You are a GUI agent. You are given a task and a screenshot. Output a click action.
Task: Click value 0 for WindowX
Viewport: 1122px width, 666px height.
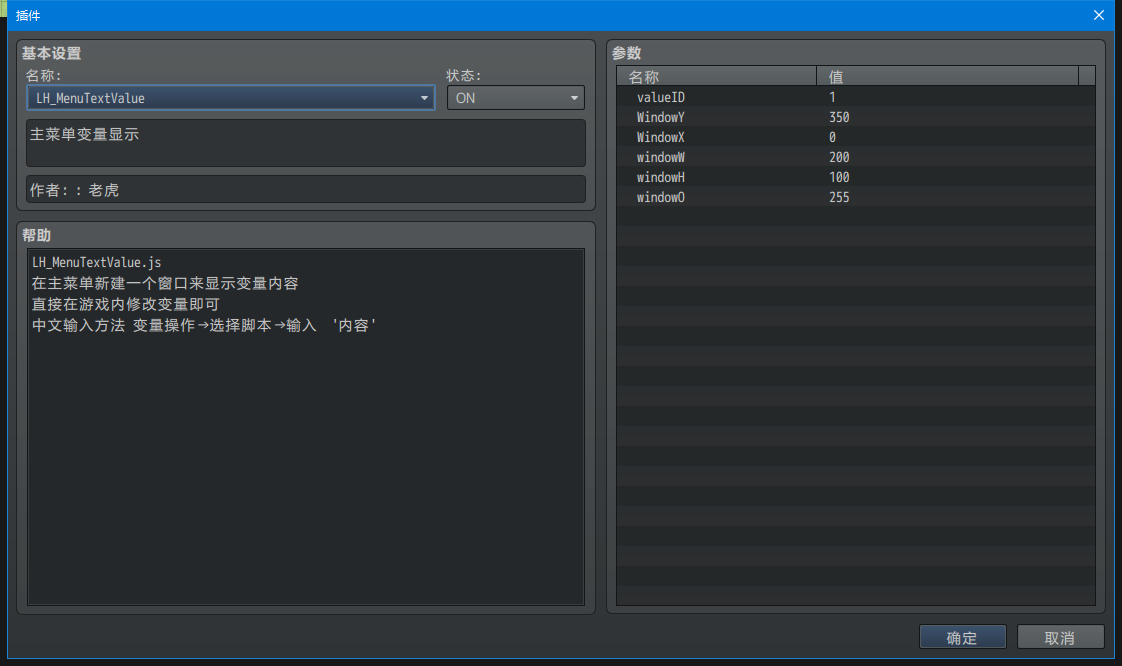[x=832, y=137]
